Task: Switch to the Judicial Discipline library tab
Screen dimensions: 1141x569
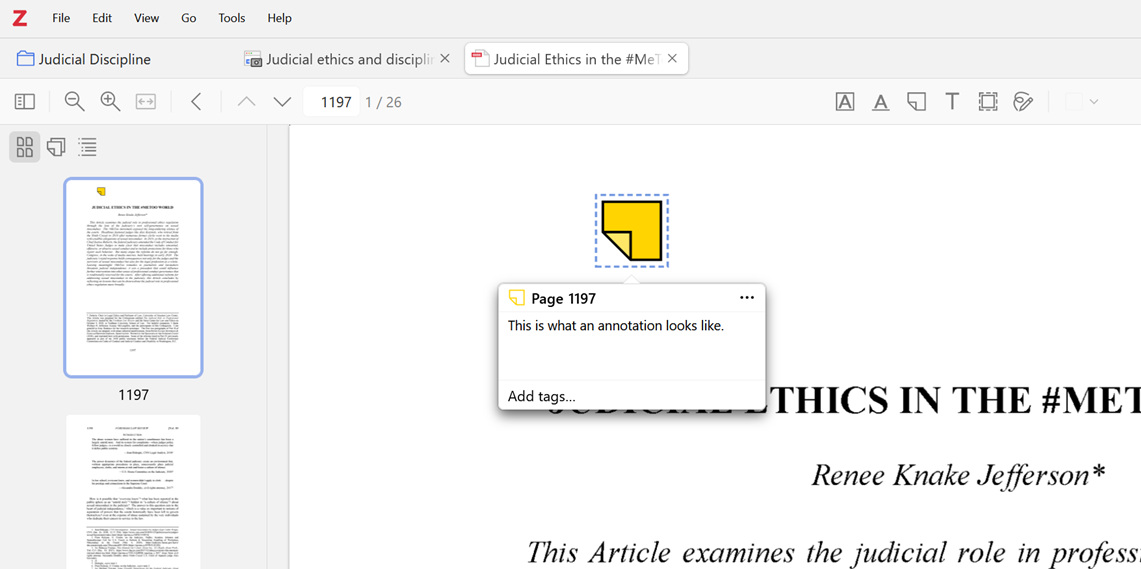Action: click(84, 59)
